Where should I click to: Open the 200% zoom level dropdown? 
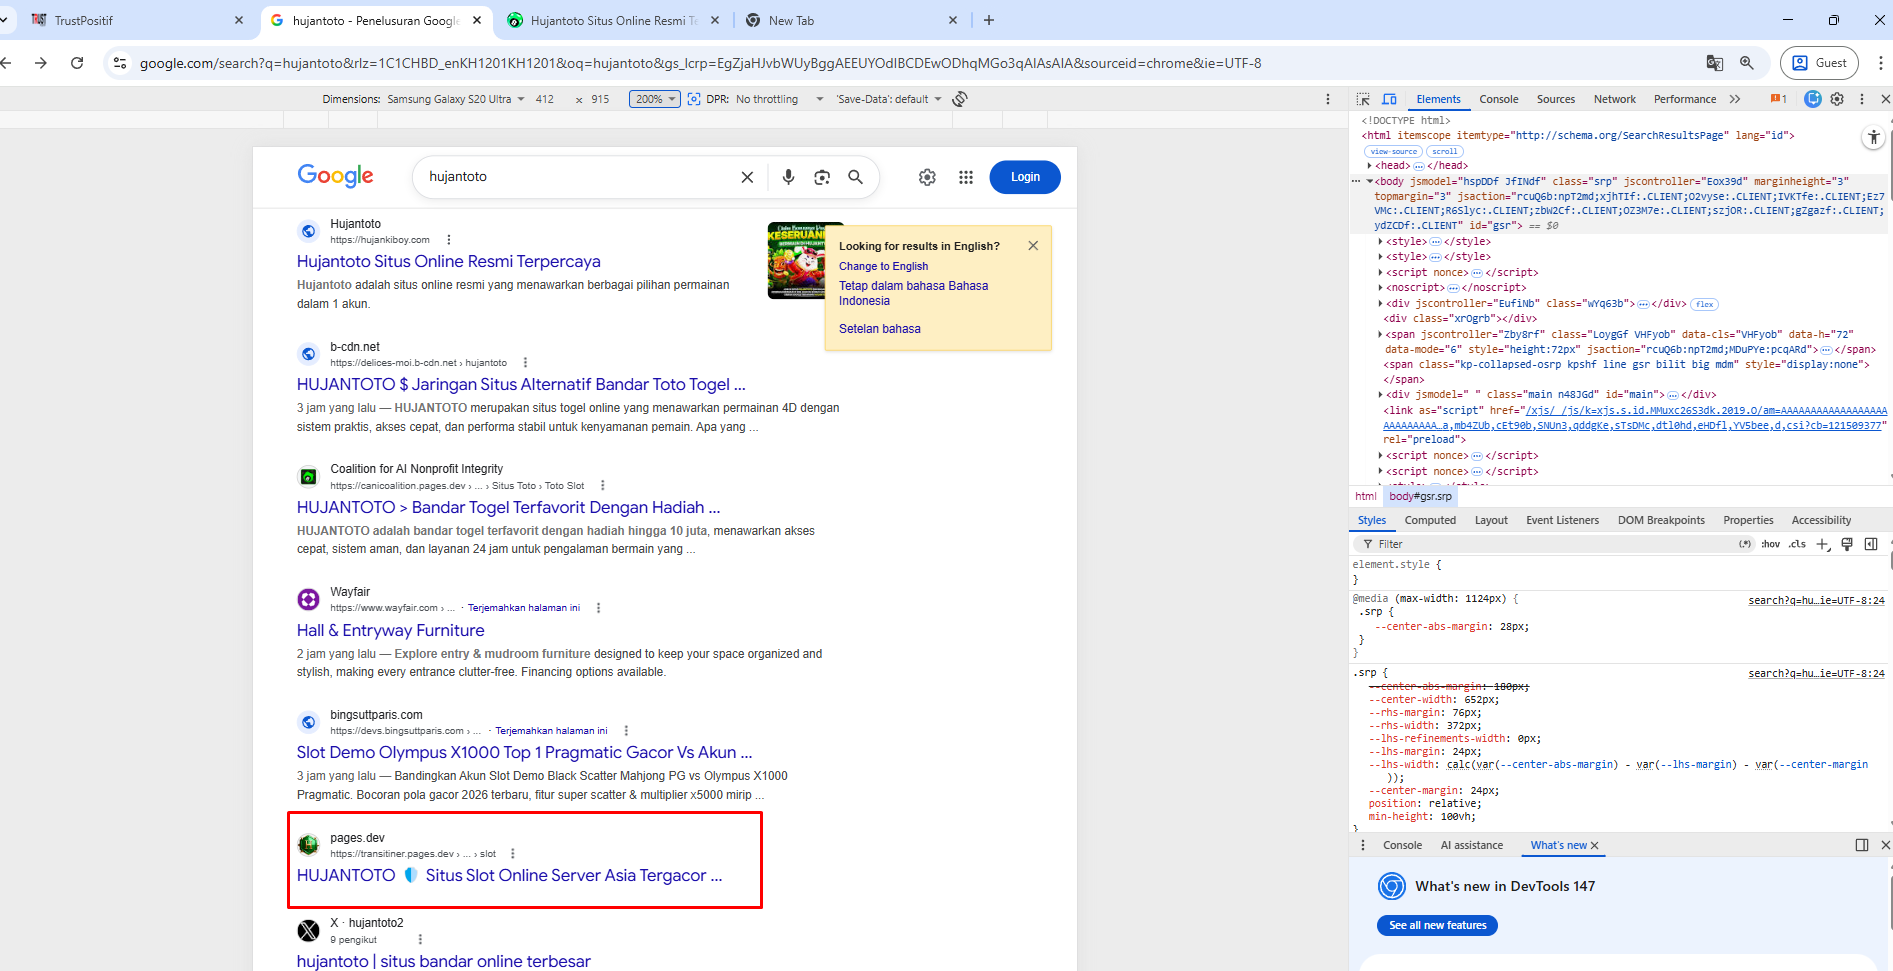tap(654, 99)
